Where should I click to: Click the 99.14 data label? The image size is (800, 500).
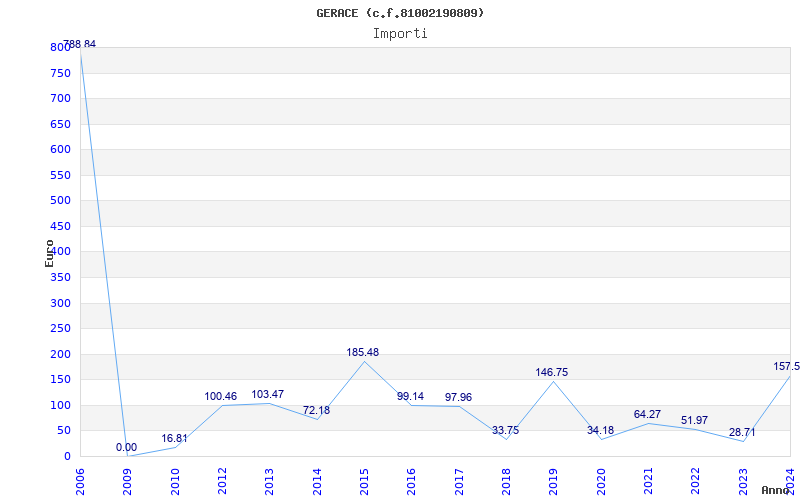(x=410, y=396)
